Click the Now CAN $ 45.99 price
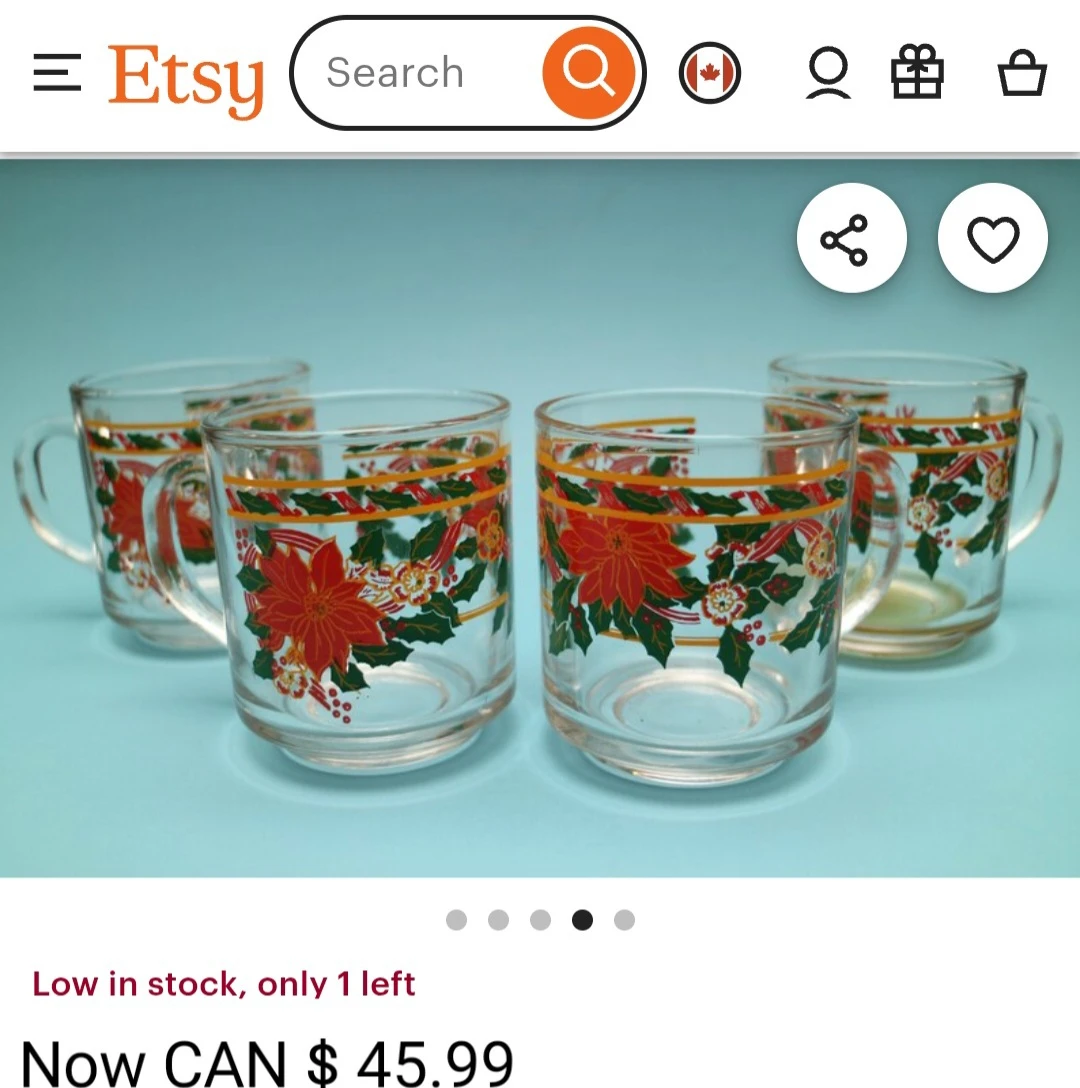This screenshot has height=1088, width=1080. pyautogui.click(x=267, y=1063)
